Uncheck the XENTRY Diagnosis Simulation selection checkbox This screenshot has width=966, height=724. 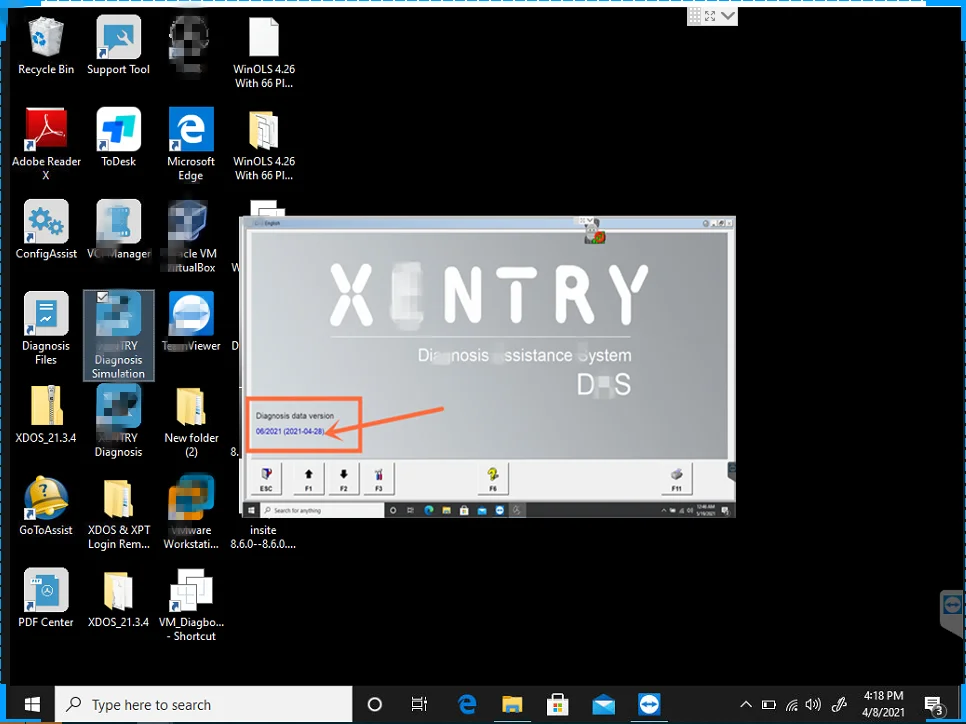(102, 298)
